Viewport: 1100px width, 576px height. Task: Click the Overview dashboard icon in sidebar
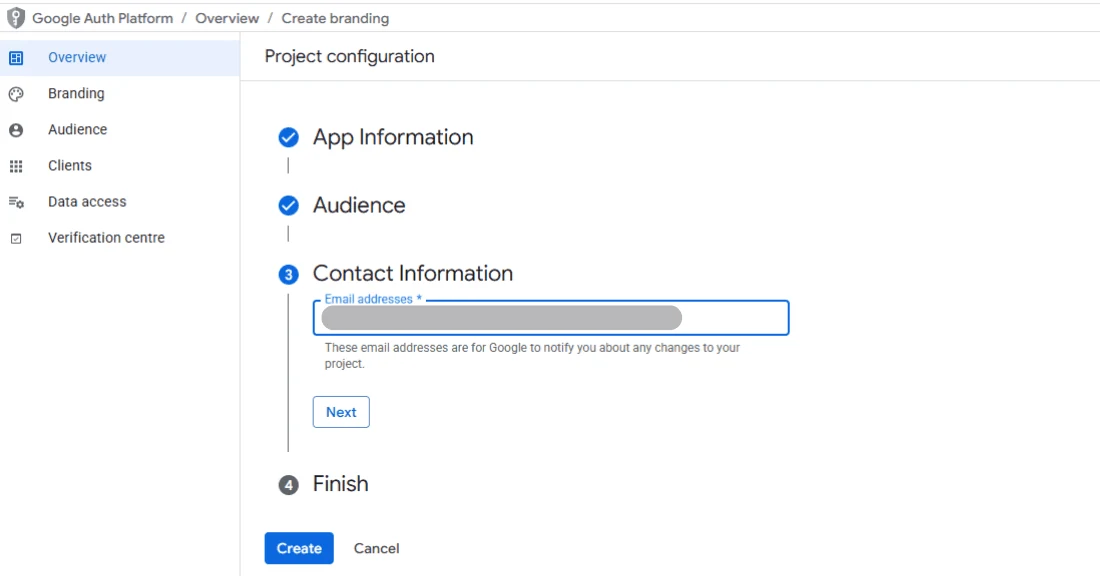pos(16,58)
